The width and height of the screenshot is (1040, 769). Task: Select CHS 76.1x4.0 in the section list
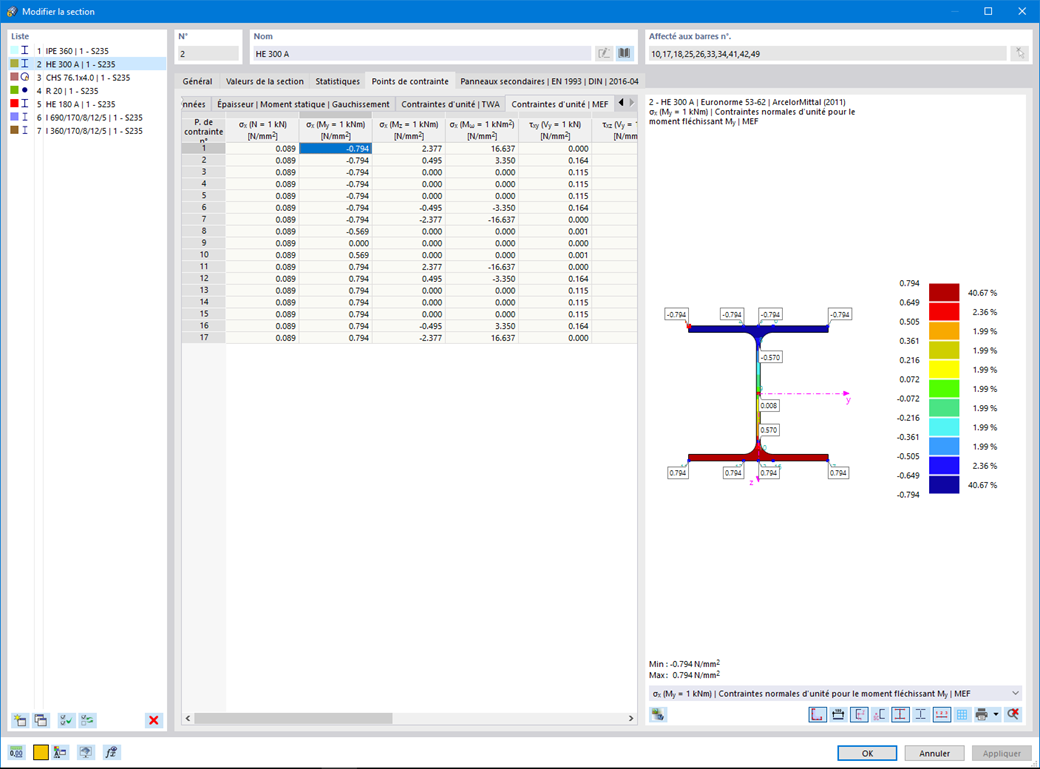point(87,78)
